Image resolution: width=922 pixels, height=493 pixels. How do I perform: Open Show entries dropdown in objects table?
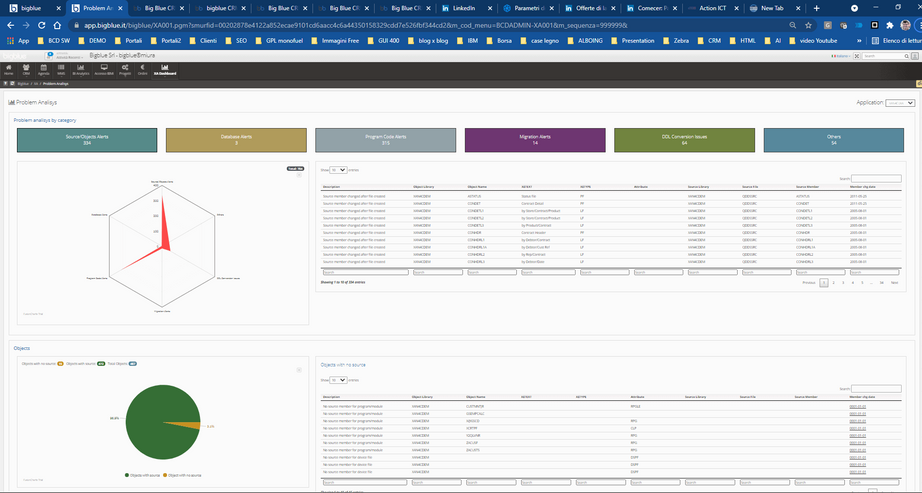coord(338,380)
